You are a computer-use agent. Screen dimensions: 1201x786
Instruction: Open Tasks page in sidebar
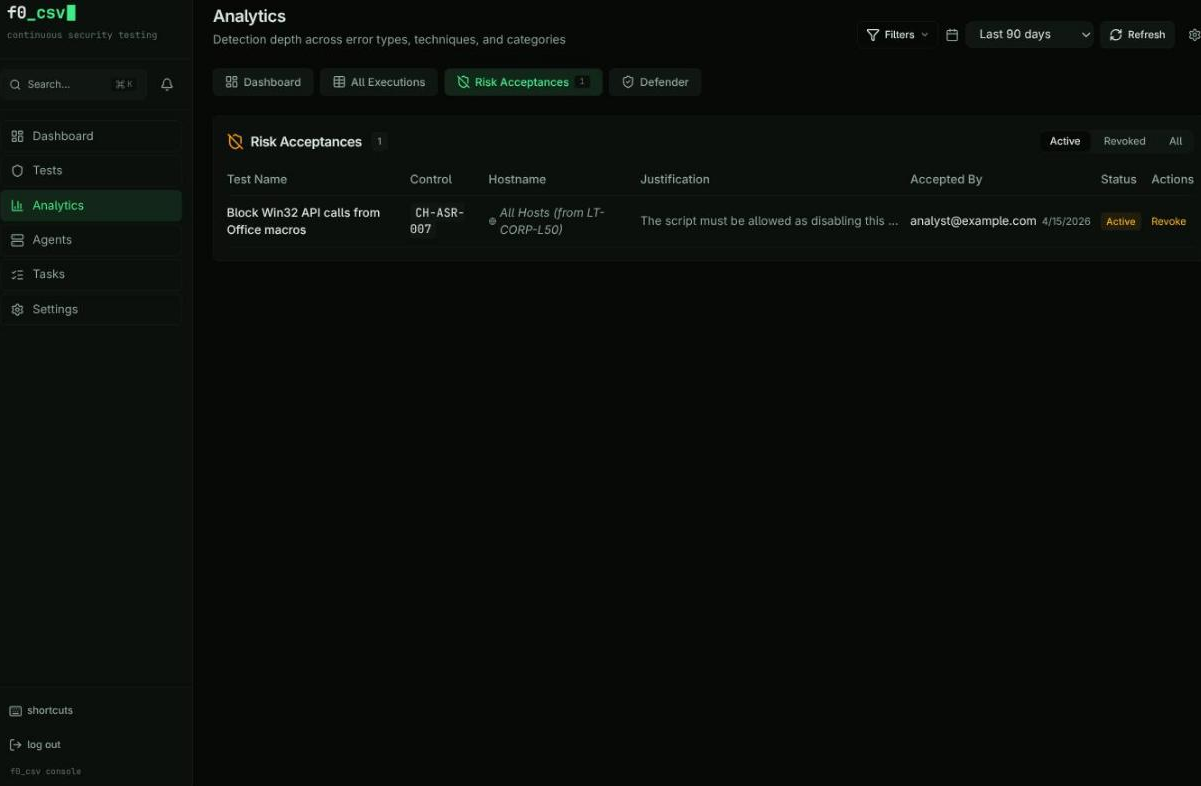pos(91,274)
